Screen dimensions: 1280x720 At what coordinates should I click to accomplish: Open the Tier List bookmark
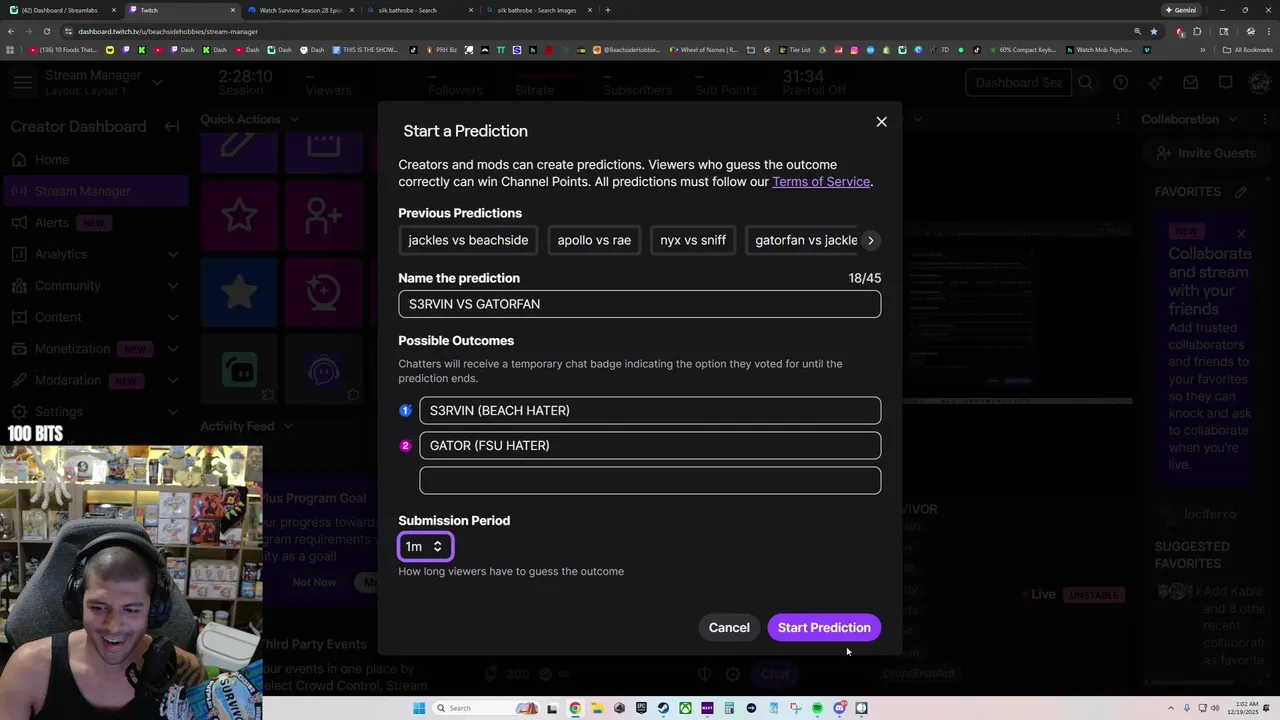[793, 50]
